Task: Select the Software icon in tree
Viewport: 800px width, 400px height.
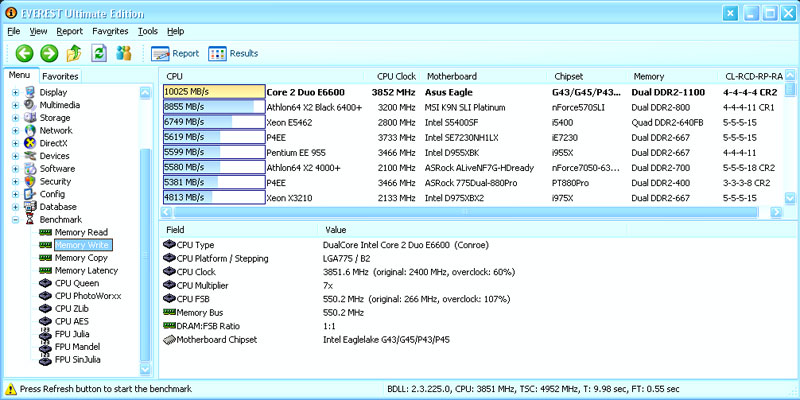Action: click(x=30, y=169)
